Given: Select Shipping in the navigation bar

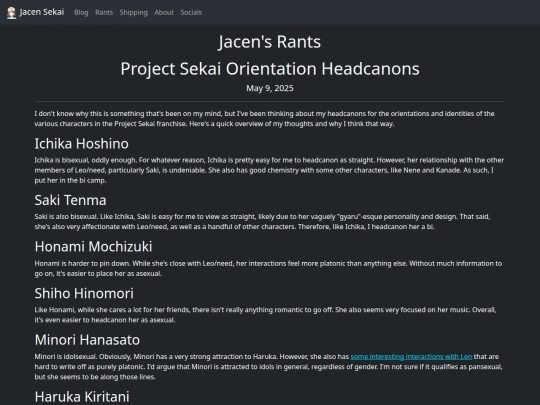Looking at the screenshot, I should point(134,13).
